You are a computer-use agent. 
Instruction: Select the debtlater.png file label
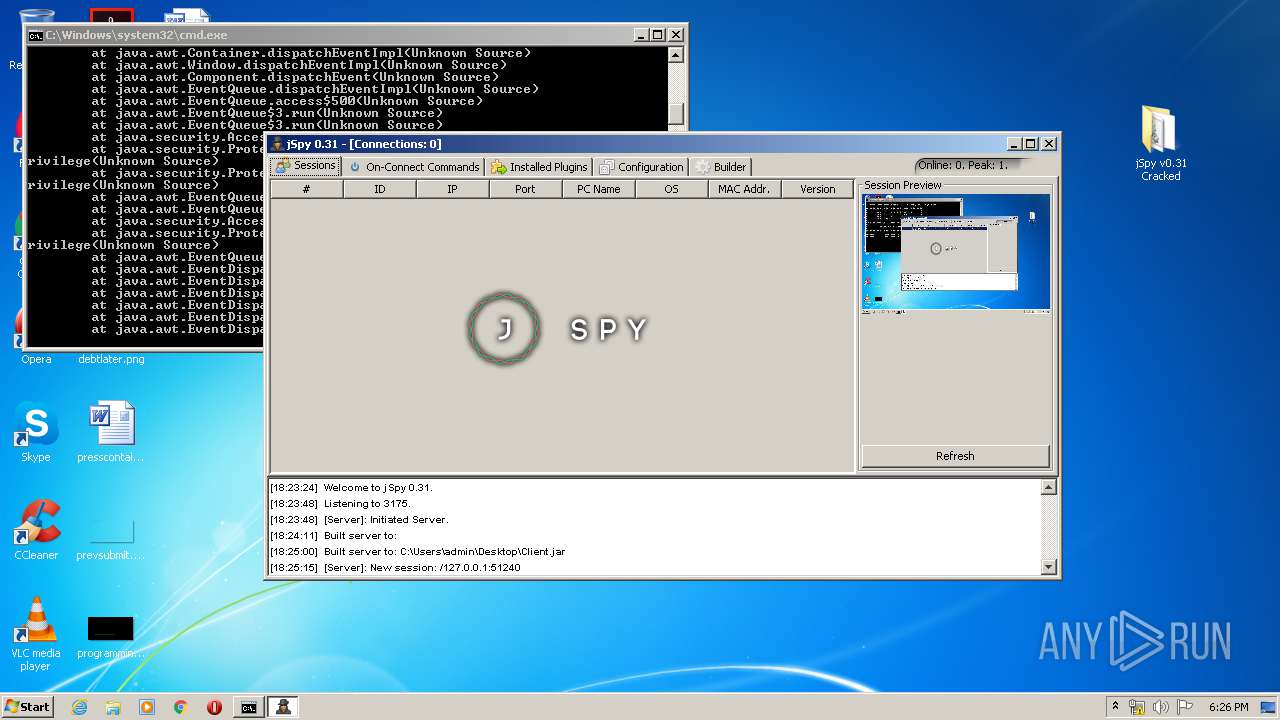(x=111, y=359)
